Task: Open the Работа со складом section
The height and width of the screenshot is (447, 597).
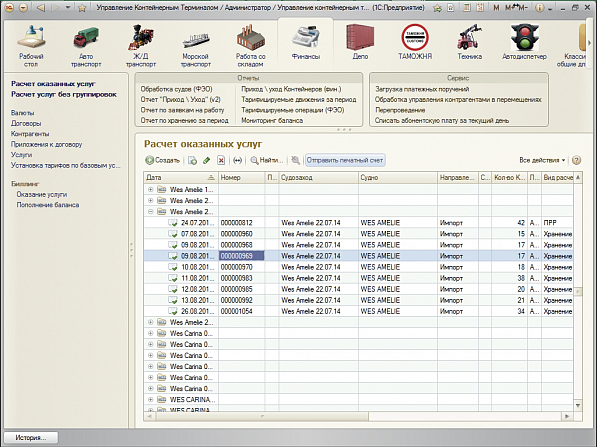Action: 251,45
